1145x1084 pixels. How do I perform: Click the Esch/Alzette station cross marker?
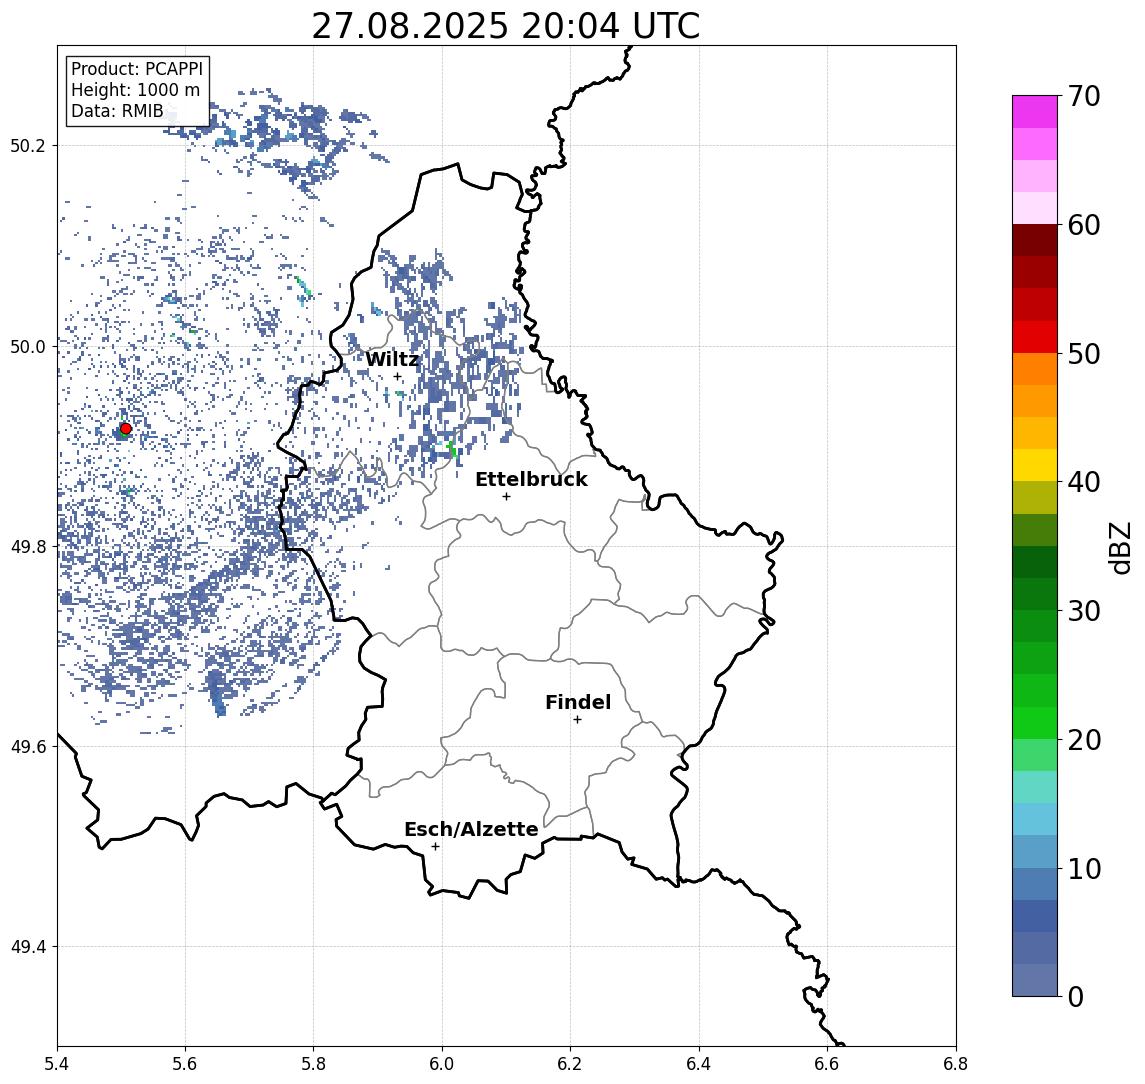pos(435,847)
